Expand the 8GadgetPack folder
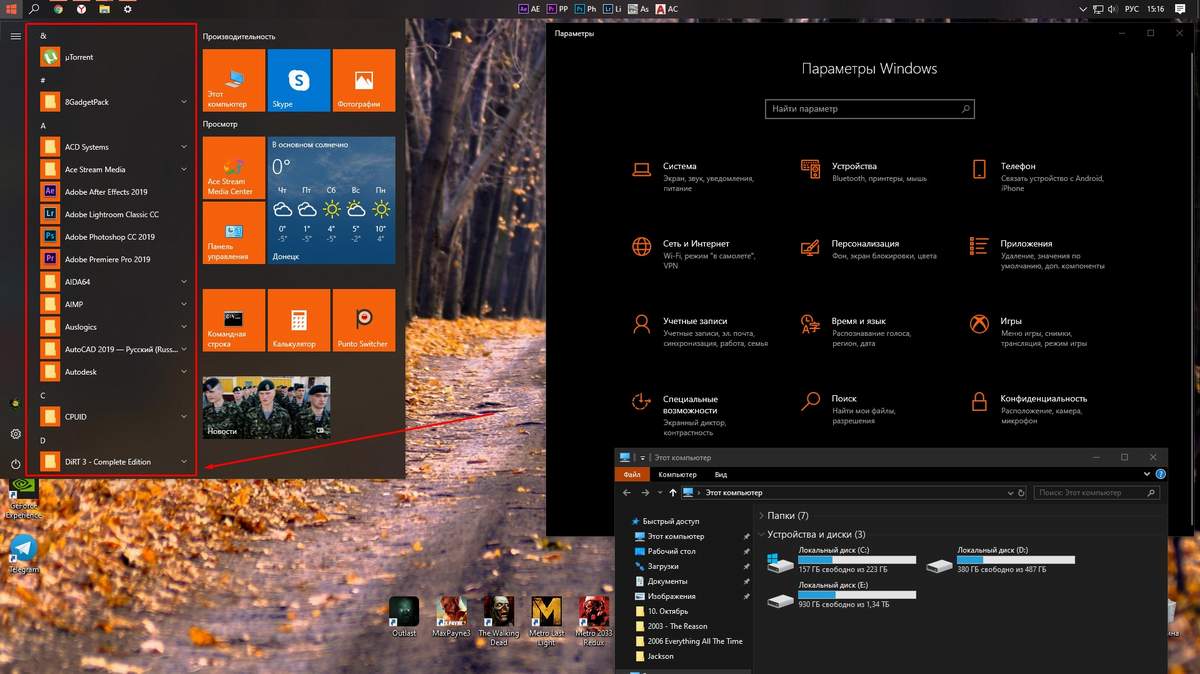The height and width of the screenshot is (674, 1200). (184, 102)
